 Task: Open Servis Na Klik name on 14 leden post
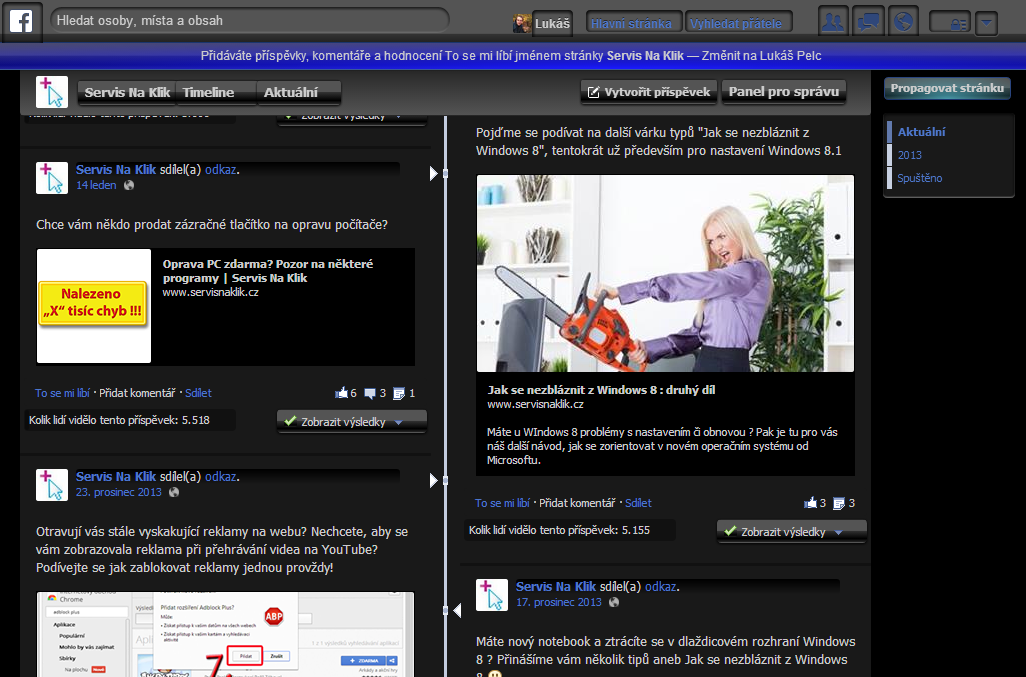point(116,169)
